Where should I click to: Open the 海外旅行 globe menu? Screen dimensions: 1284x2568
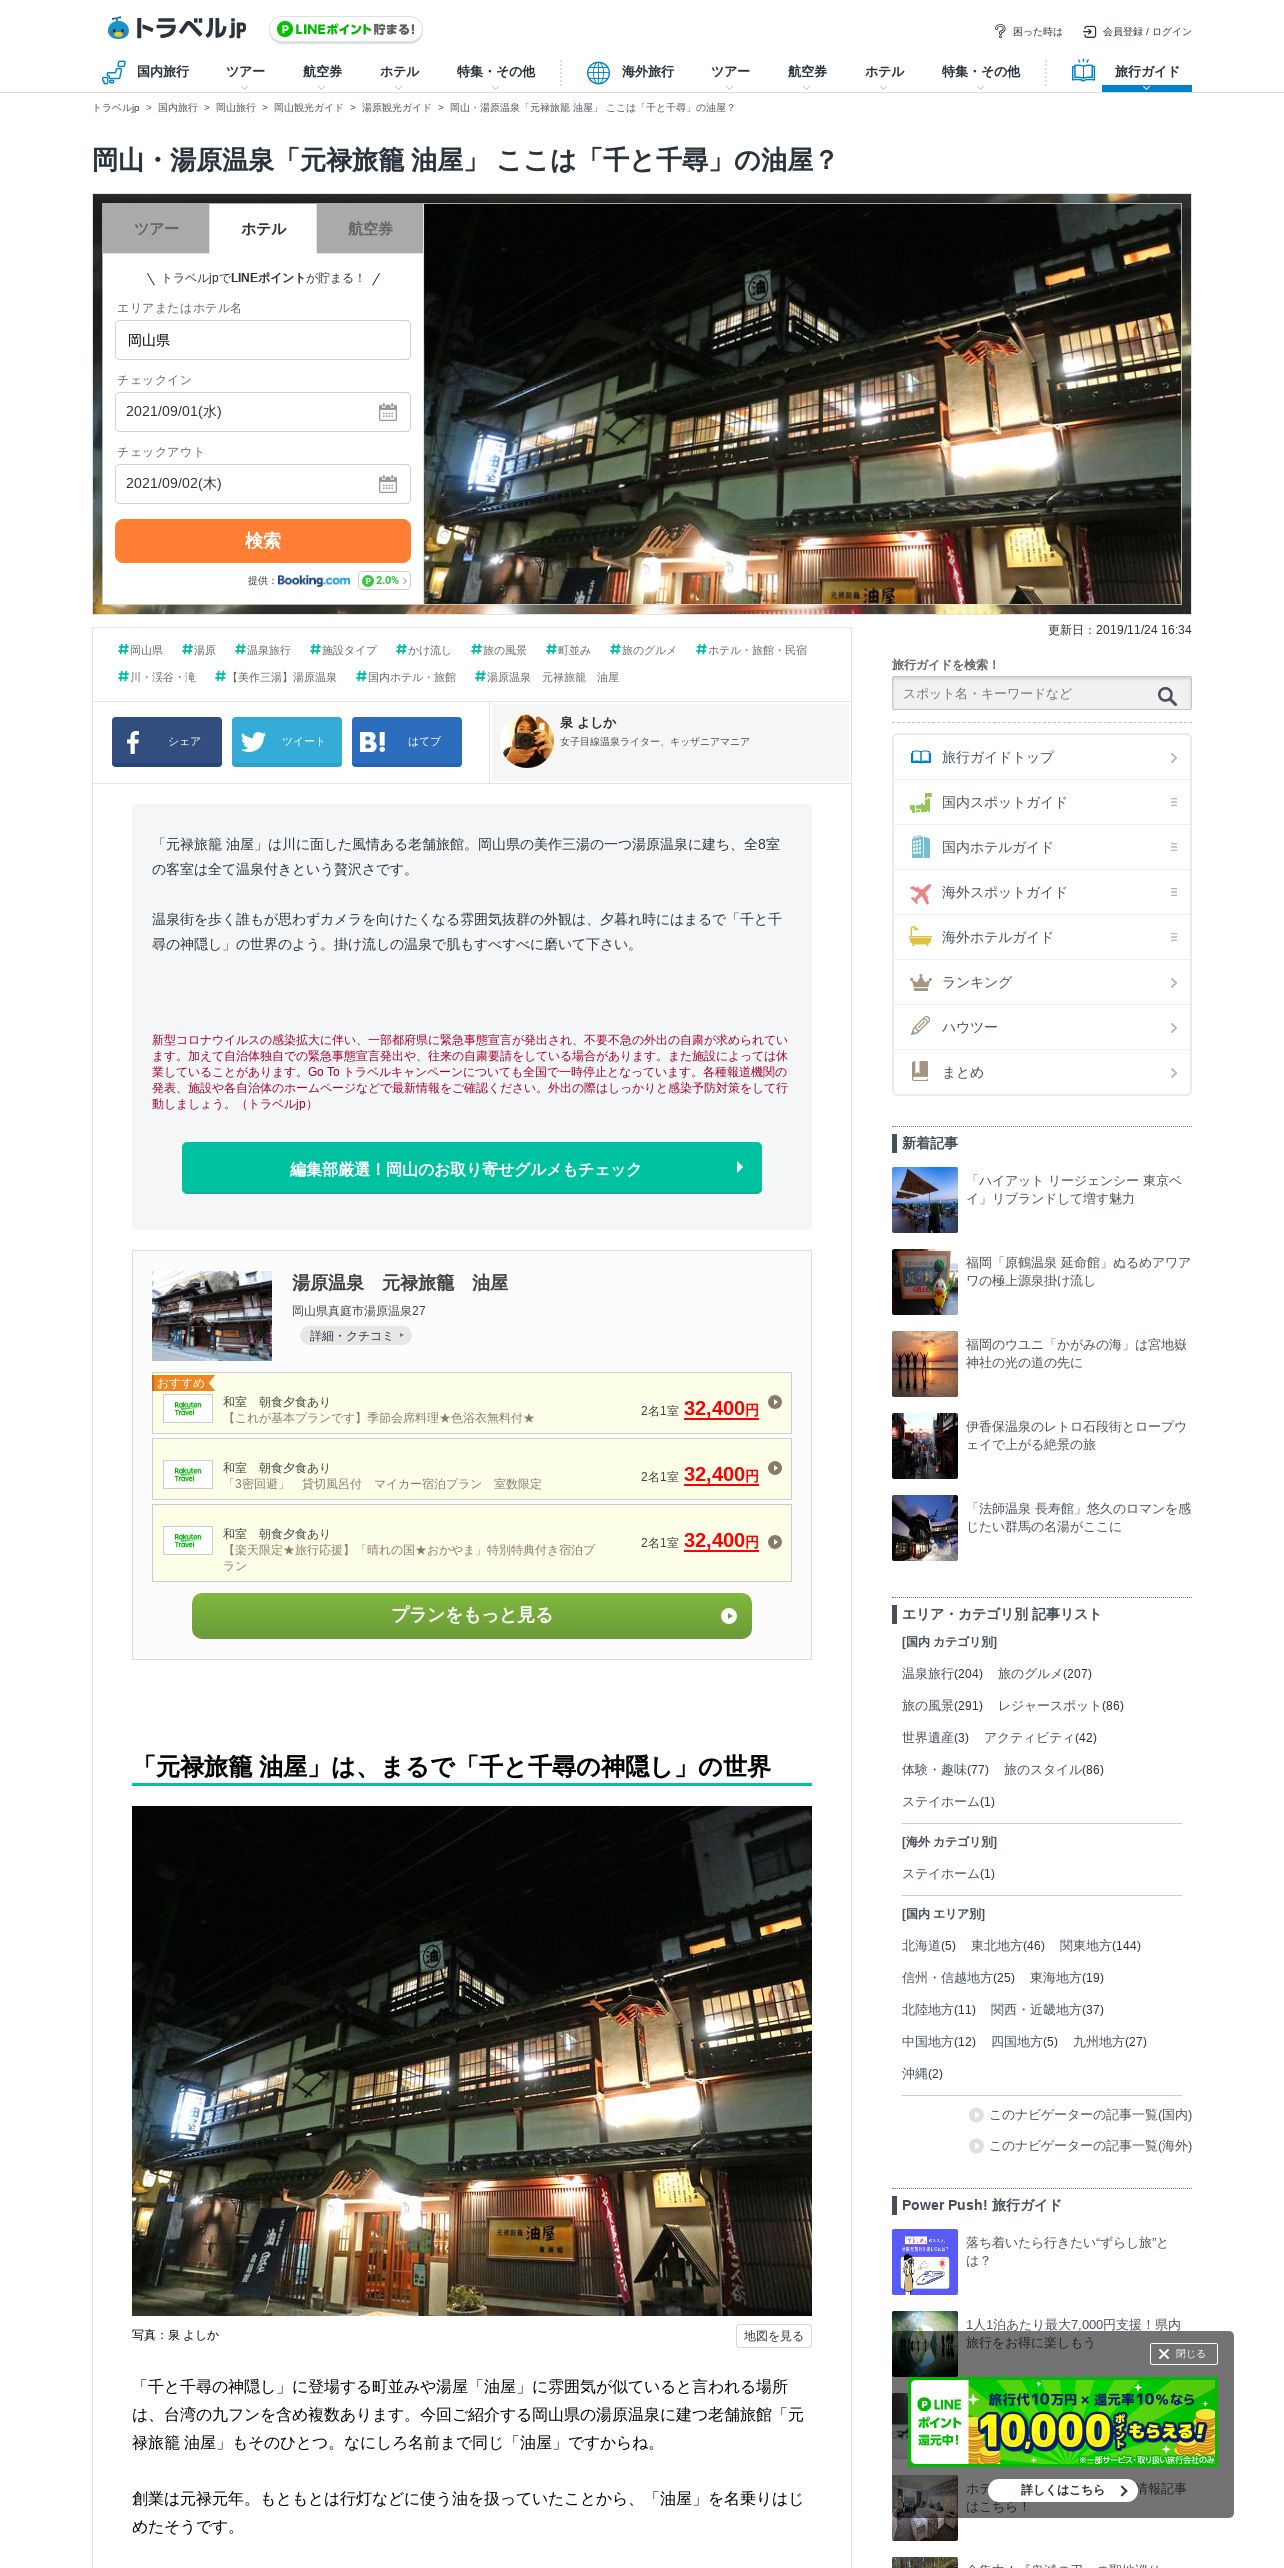pos(631,72)
